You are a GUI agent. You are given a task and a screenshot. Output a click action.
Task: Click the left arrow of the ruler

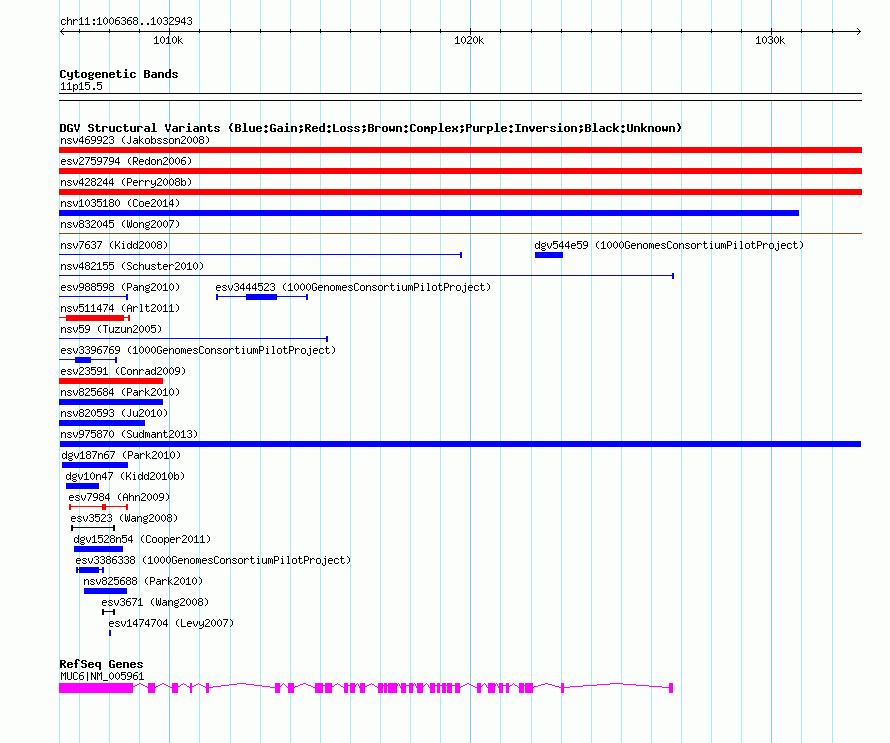coord(62,31)
